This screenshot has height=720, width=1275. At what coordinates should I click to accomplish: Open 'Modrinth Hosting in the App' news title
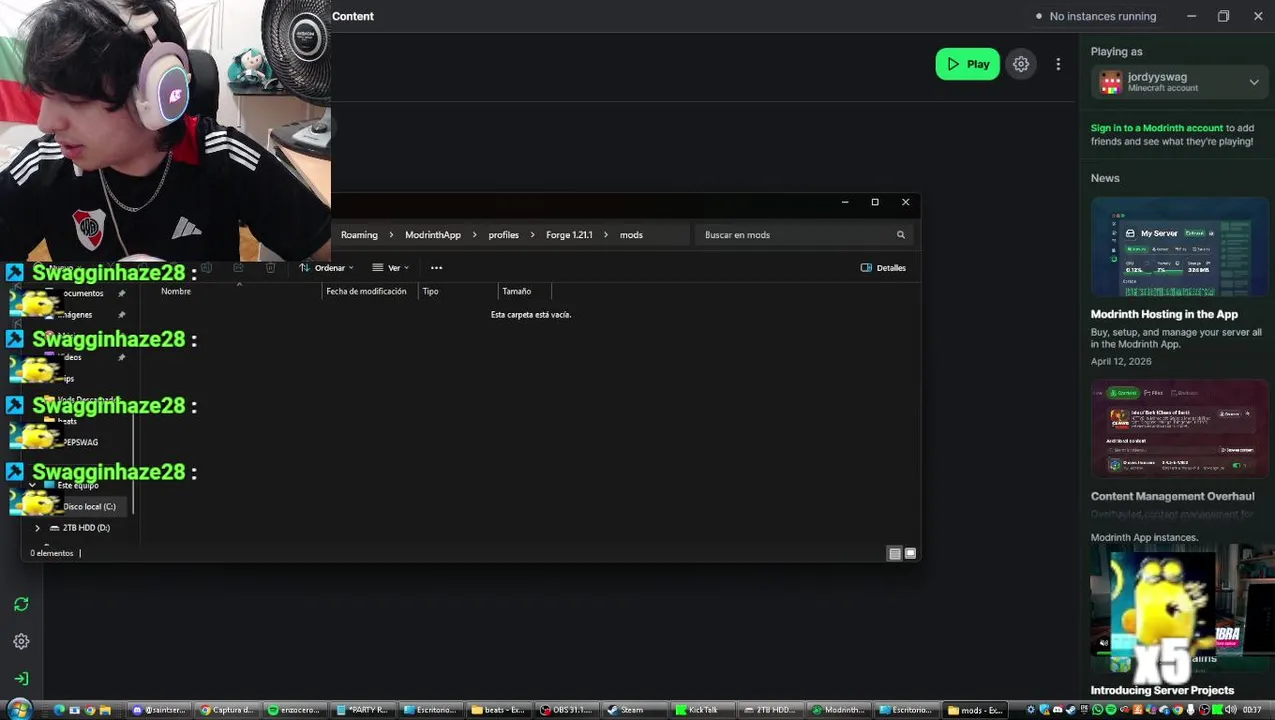(x=1164, y=314)
